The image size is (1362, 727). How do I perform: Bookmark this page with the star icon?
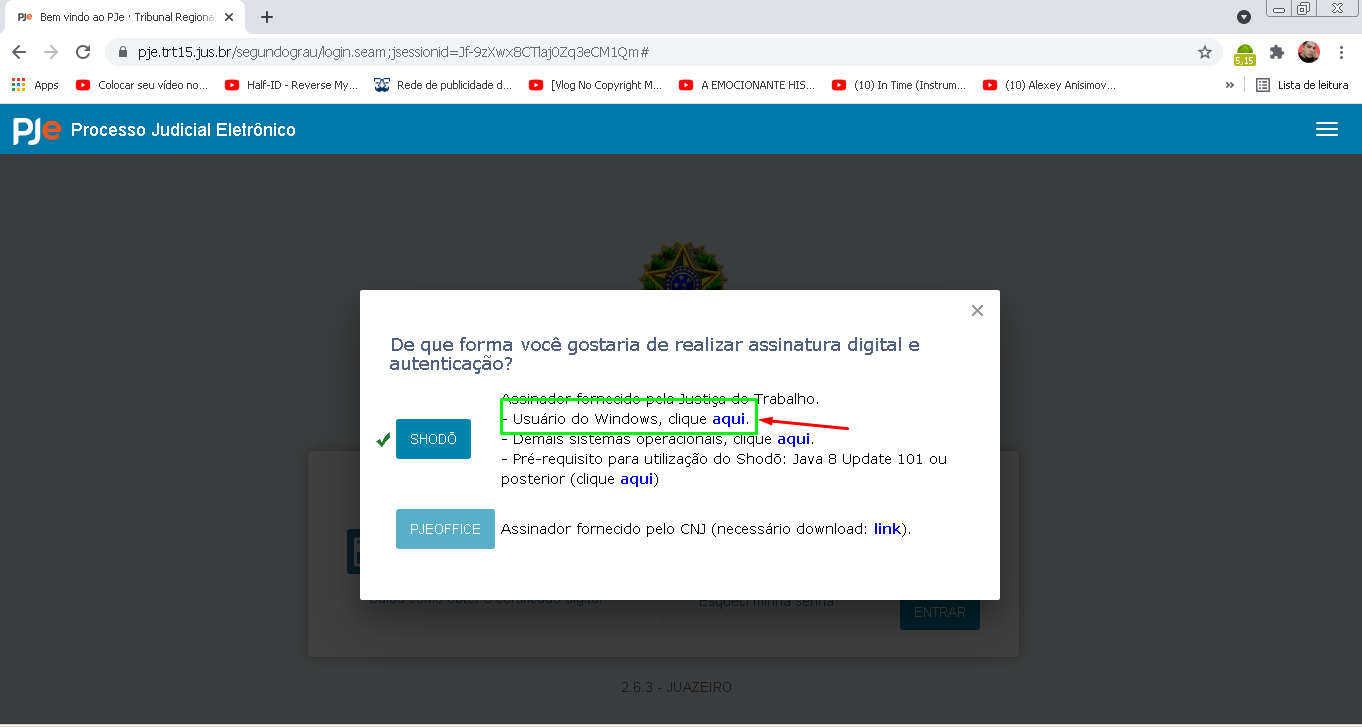coord(1205,52)
